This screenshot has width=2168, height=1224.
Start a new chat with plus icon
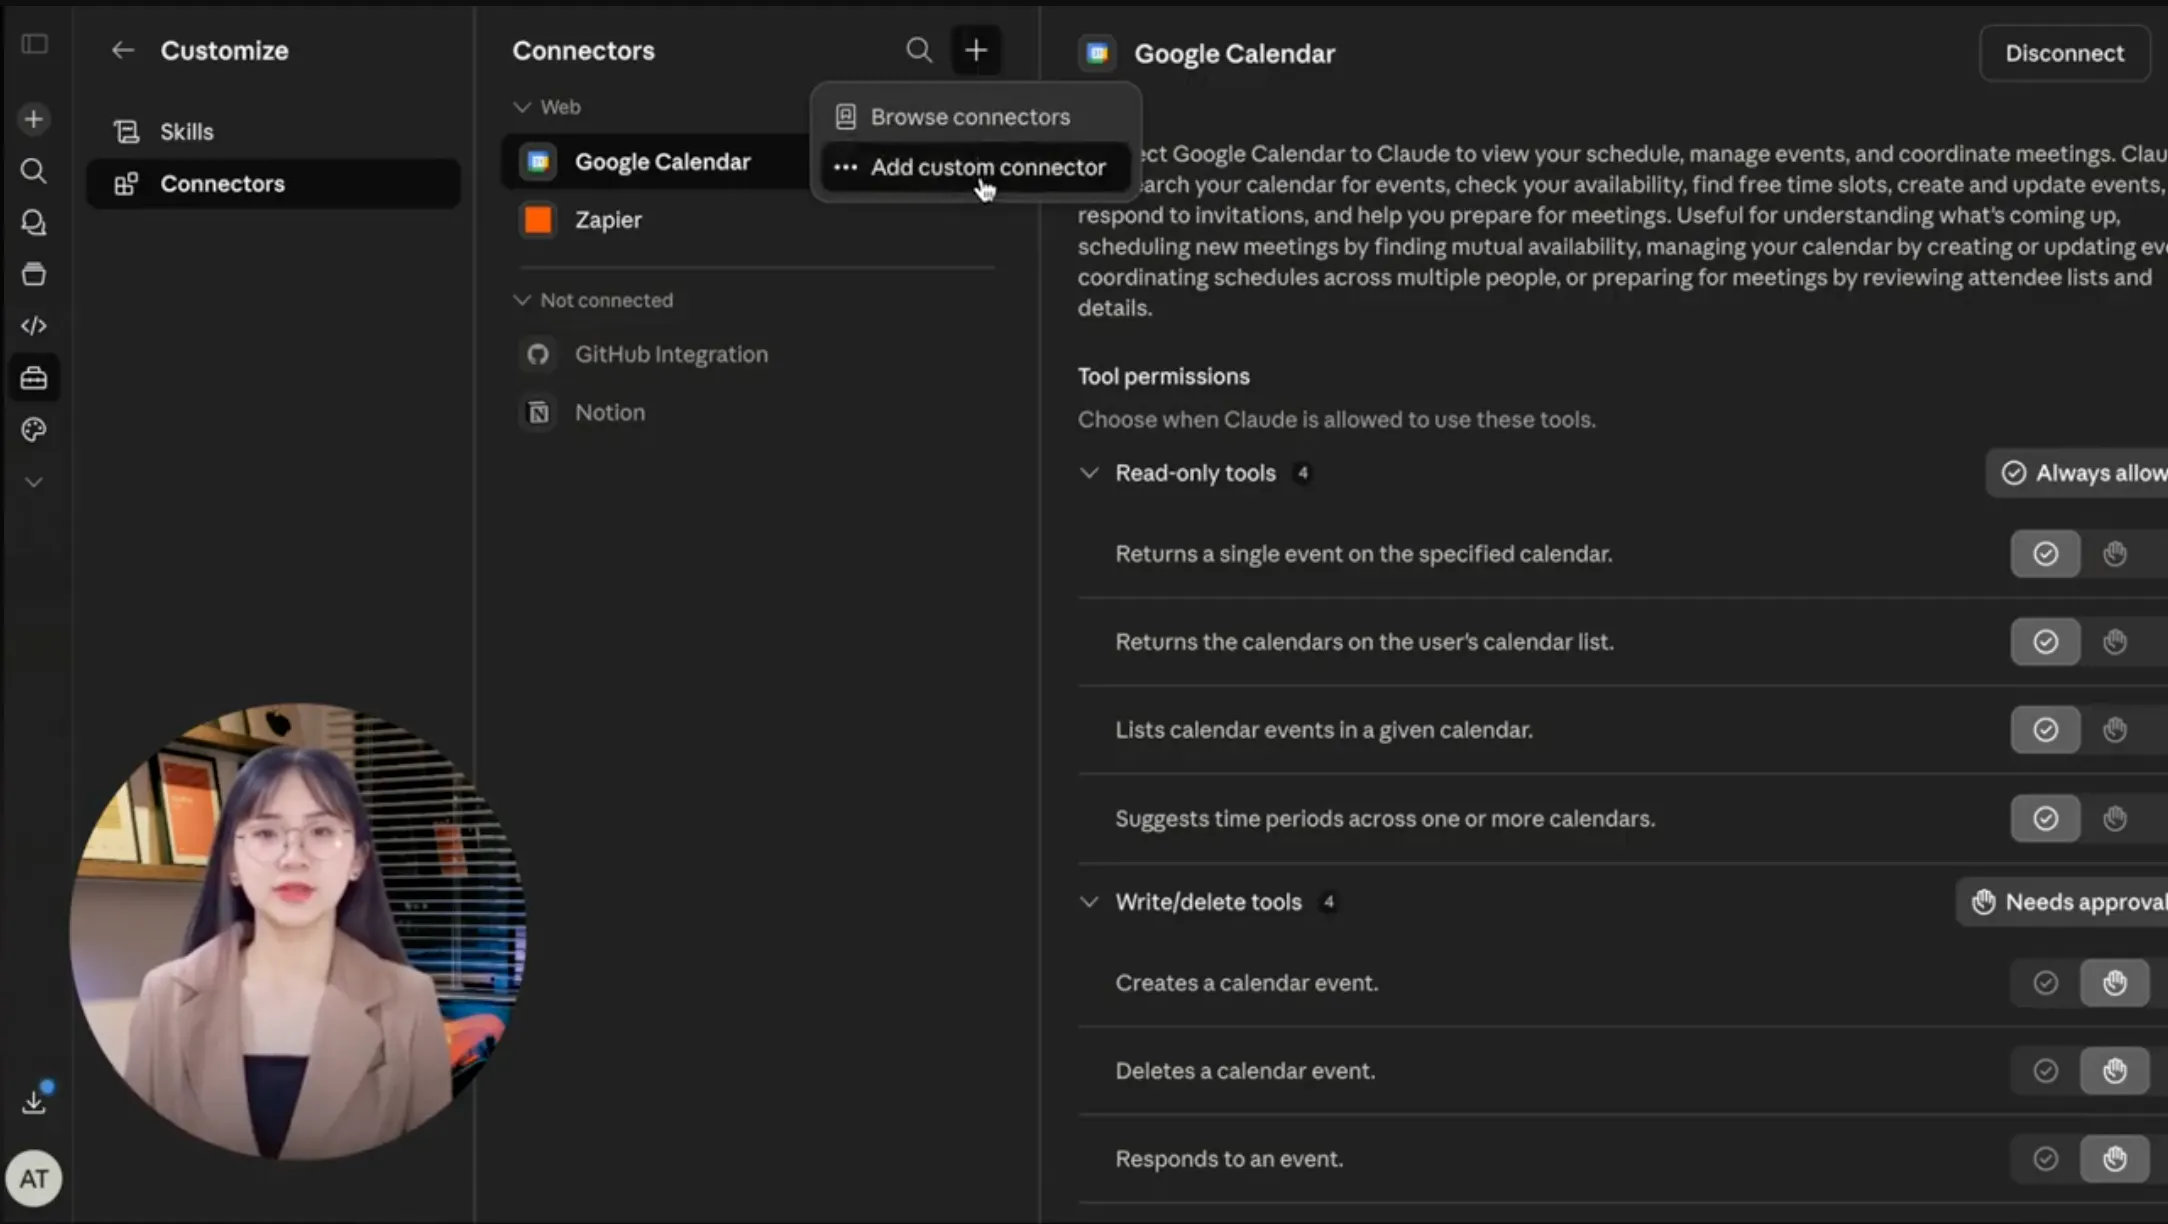click(34, 119)
